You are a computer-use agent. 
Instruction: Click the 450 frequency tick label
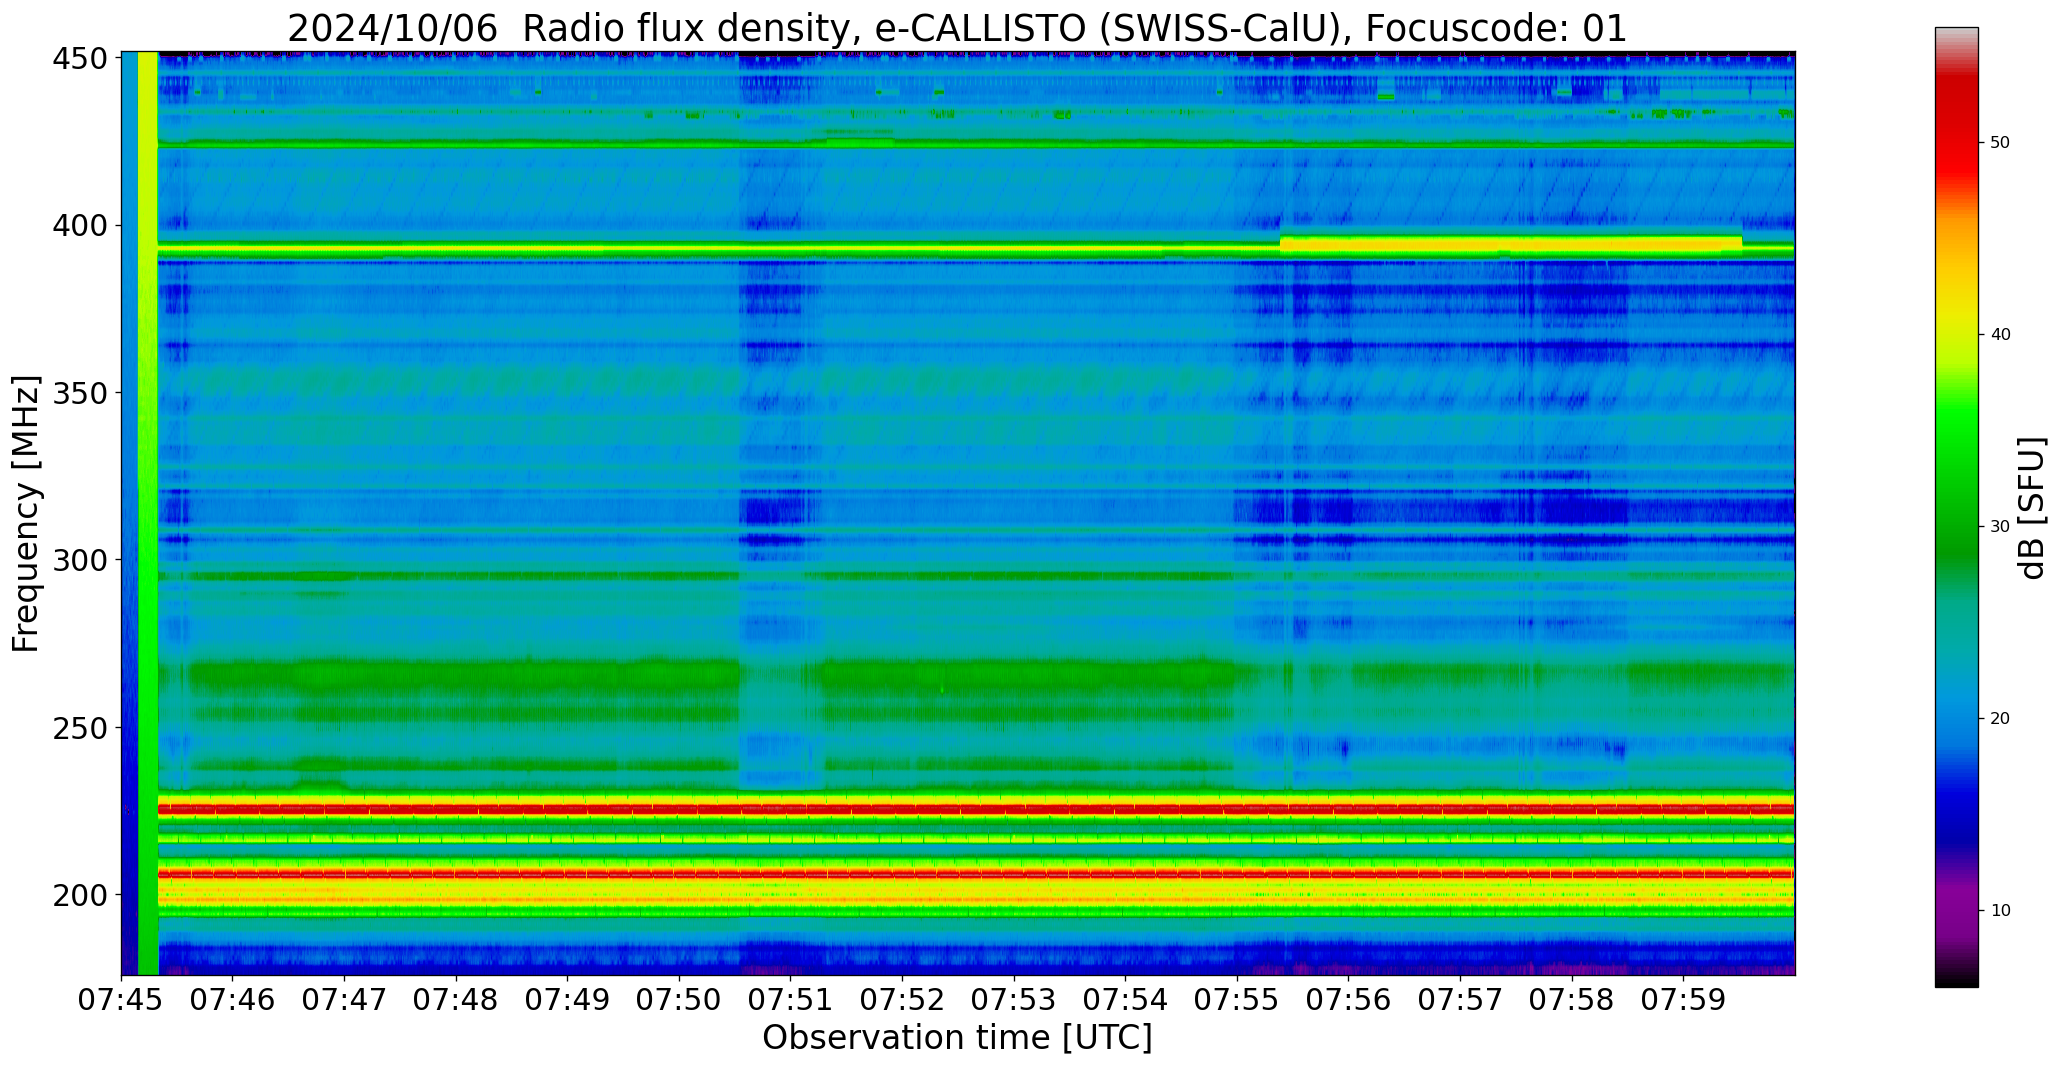coord(80,59)
